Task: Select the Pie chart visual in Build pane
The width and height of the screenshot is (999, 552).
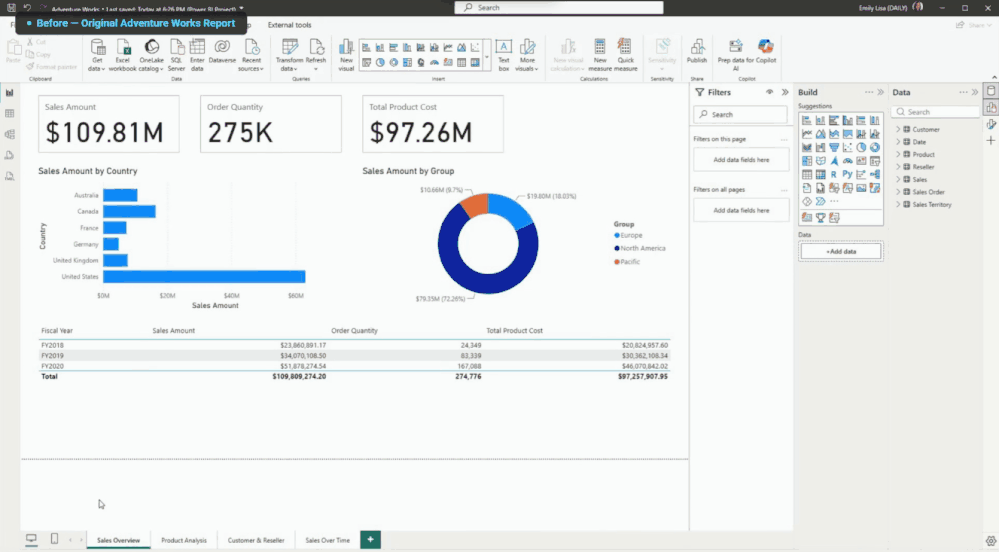Action: pyautogui.click(x=861, y=147)
